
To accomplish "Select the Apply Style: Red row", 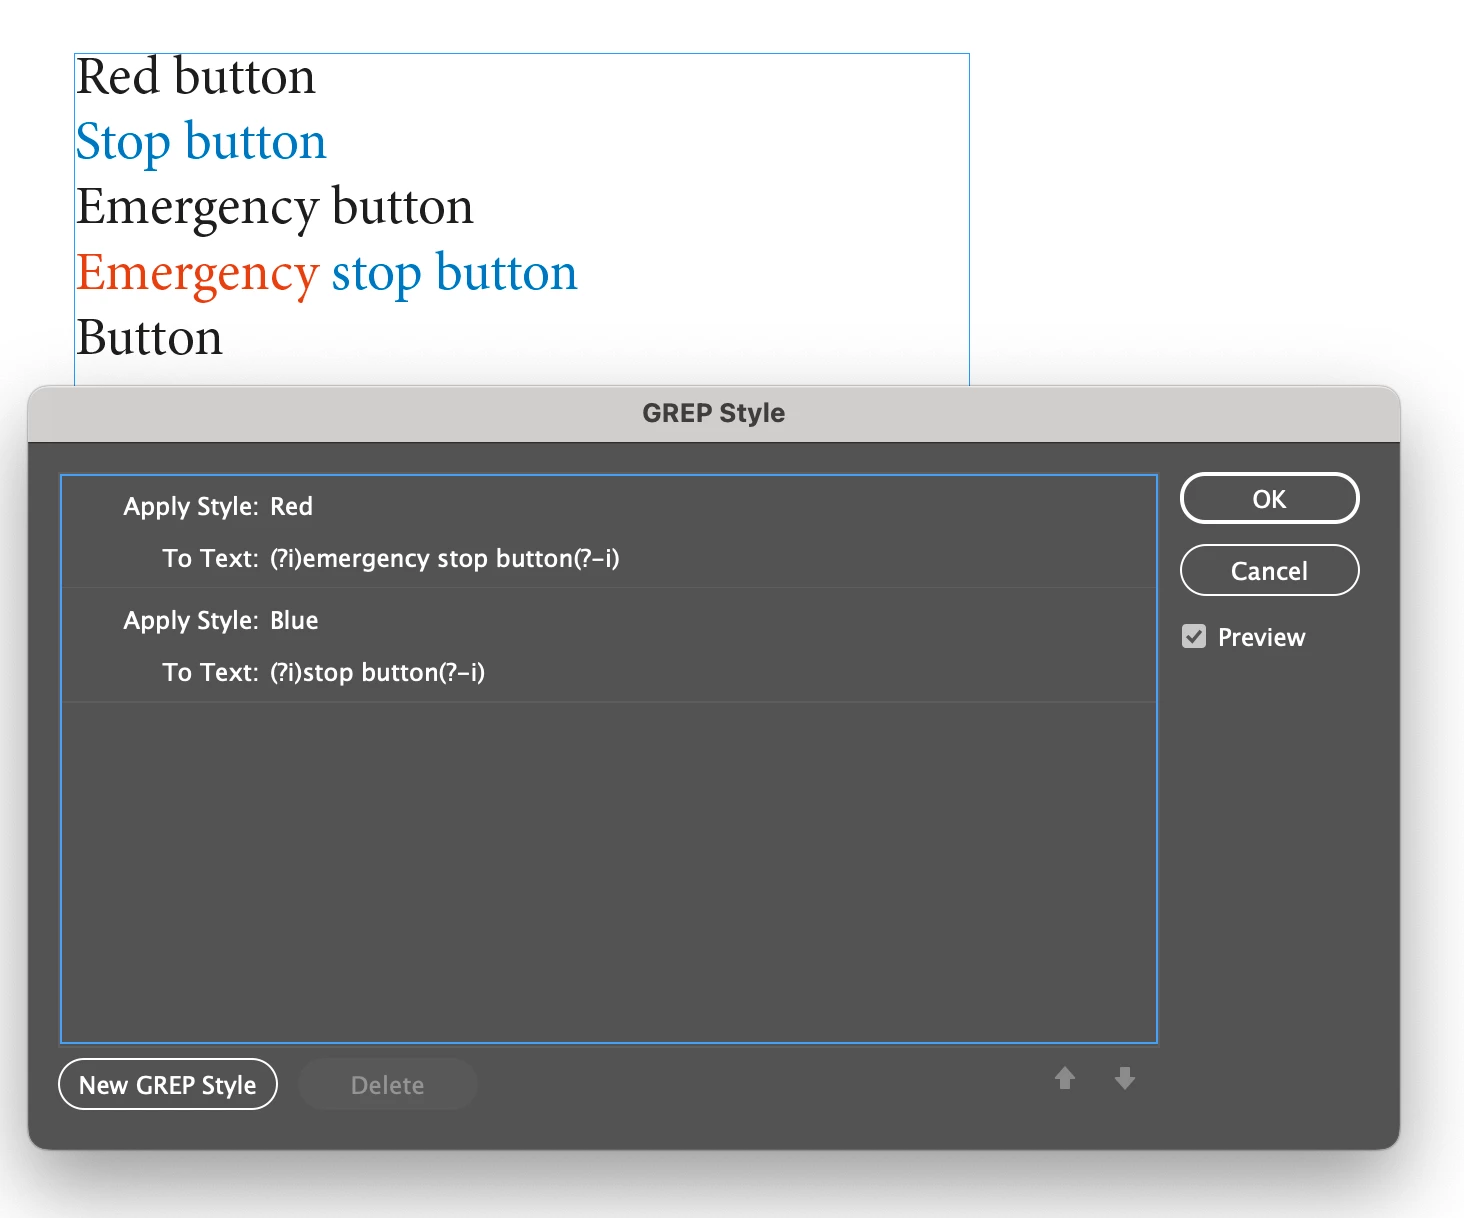I will click(x=609, y=506).
